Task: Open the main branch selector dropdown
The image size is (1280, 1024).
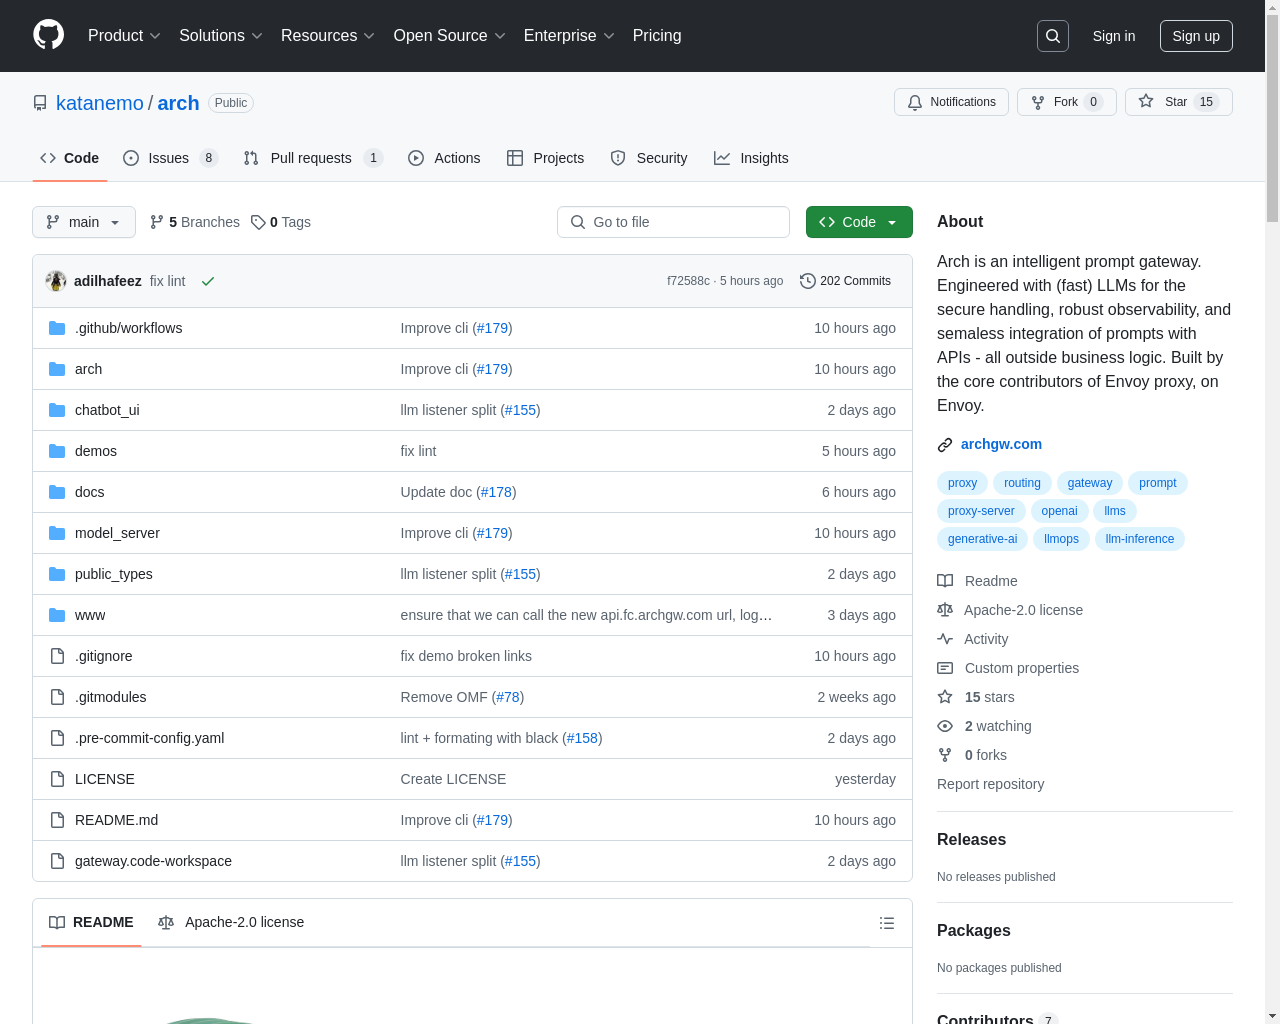Action: (x=84, y=222)
